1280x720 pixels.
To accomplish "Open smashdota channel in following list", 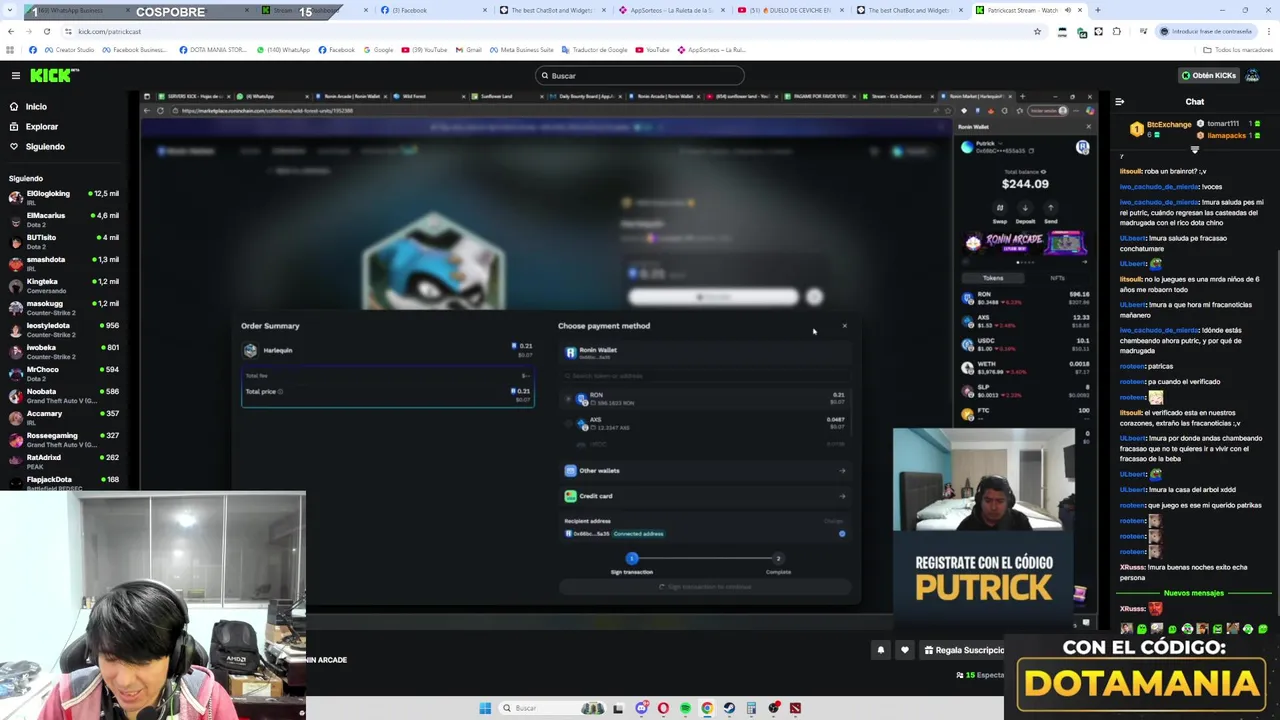I will point(64,263).
